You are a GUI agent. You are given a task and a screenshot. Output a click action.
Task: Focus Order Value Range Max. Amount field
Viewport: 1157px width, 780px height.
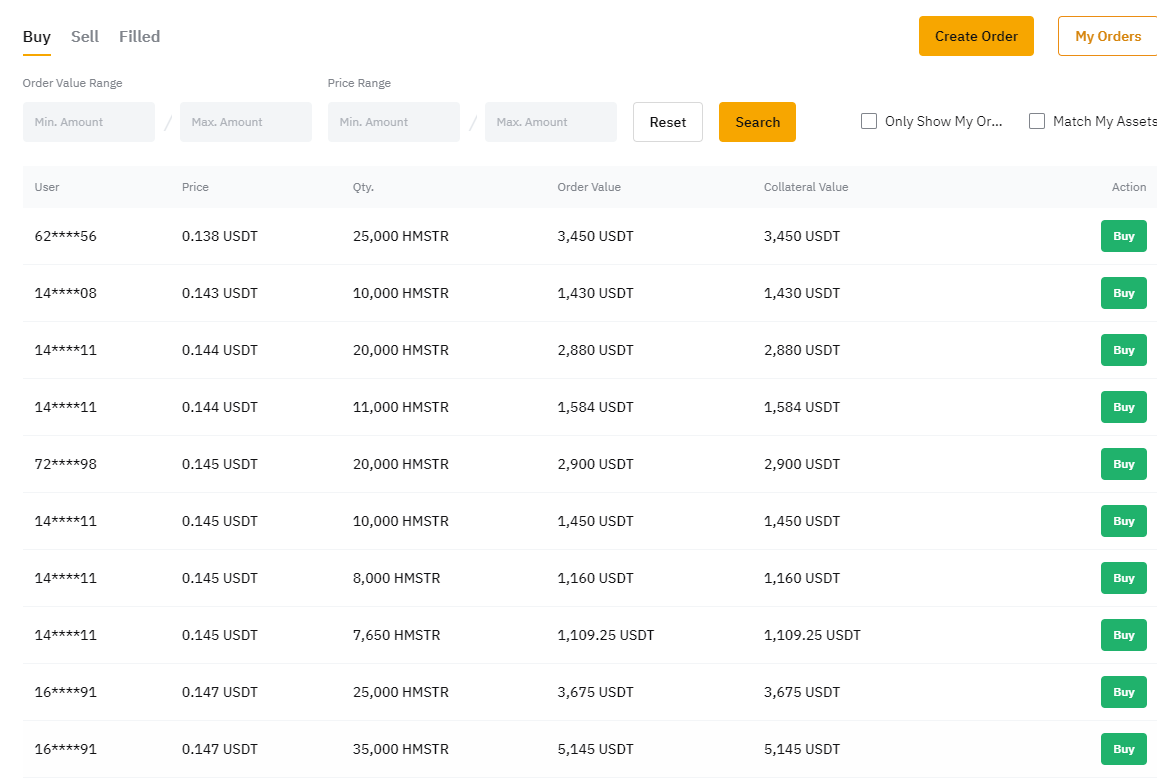pyautogui.click(x=246, y=122)
